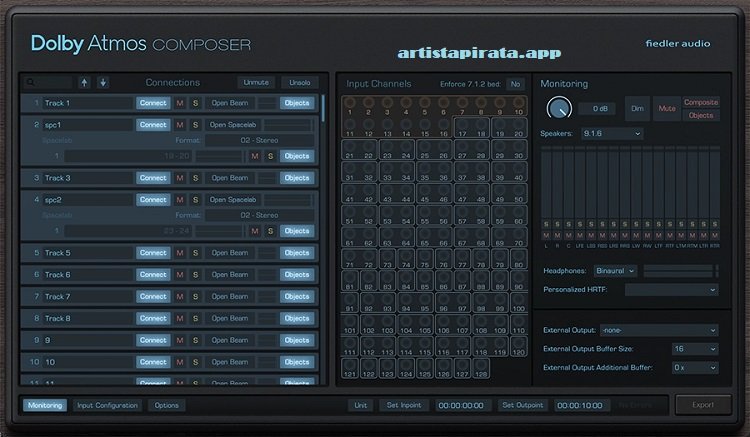Select input channel 100 icon
The height and width of the screenshot is (437, 750).
click(x=519, y=300)
